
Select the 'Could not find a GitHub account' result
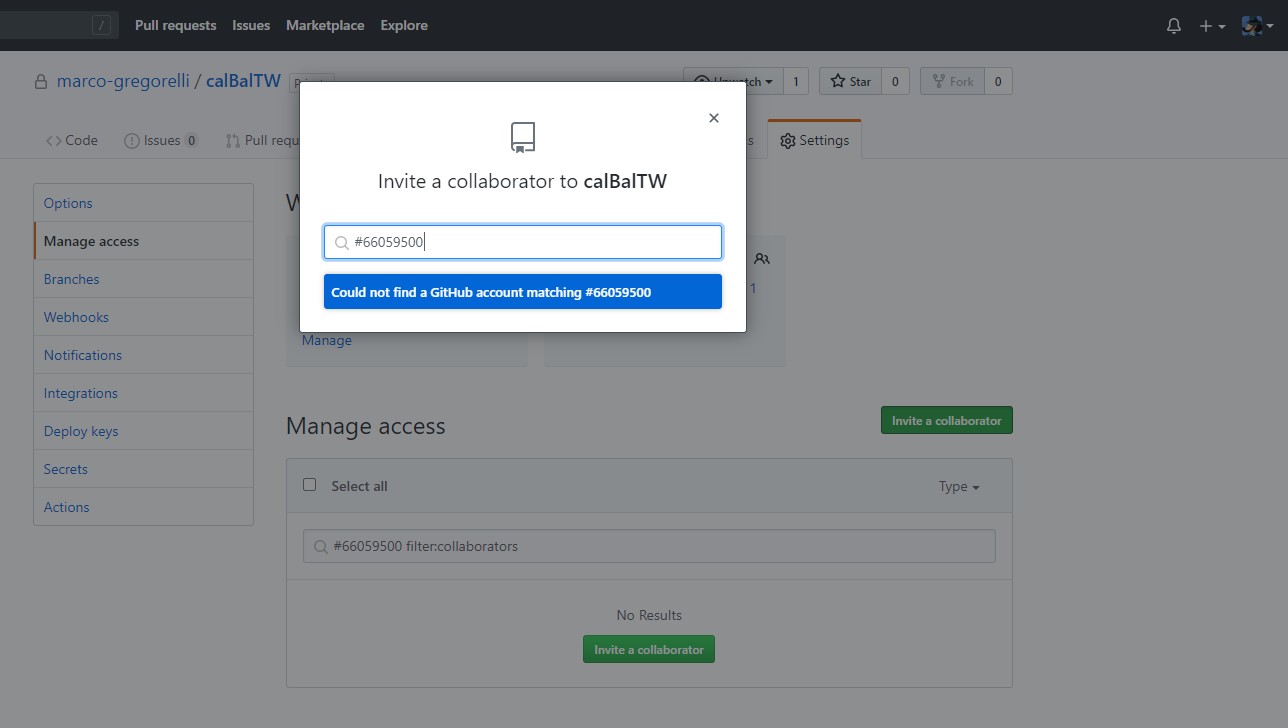pos(523,292)
